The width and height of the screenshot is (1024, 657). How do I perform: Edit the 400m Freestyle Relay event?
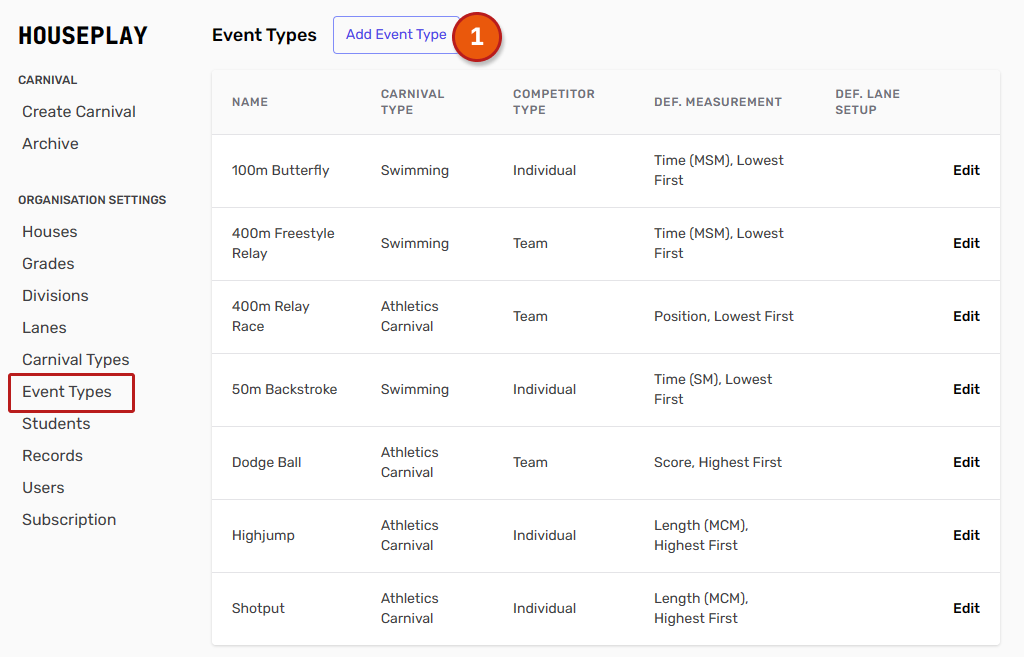coord(965,244)
